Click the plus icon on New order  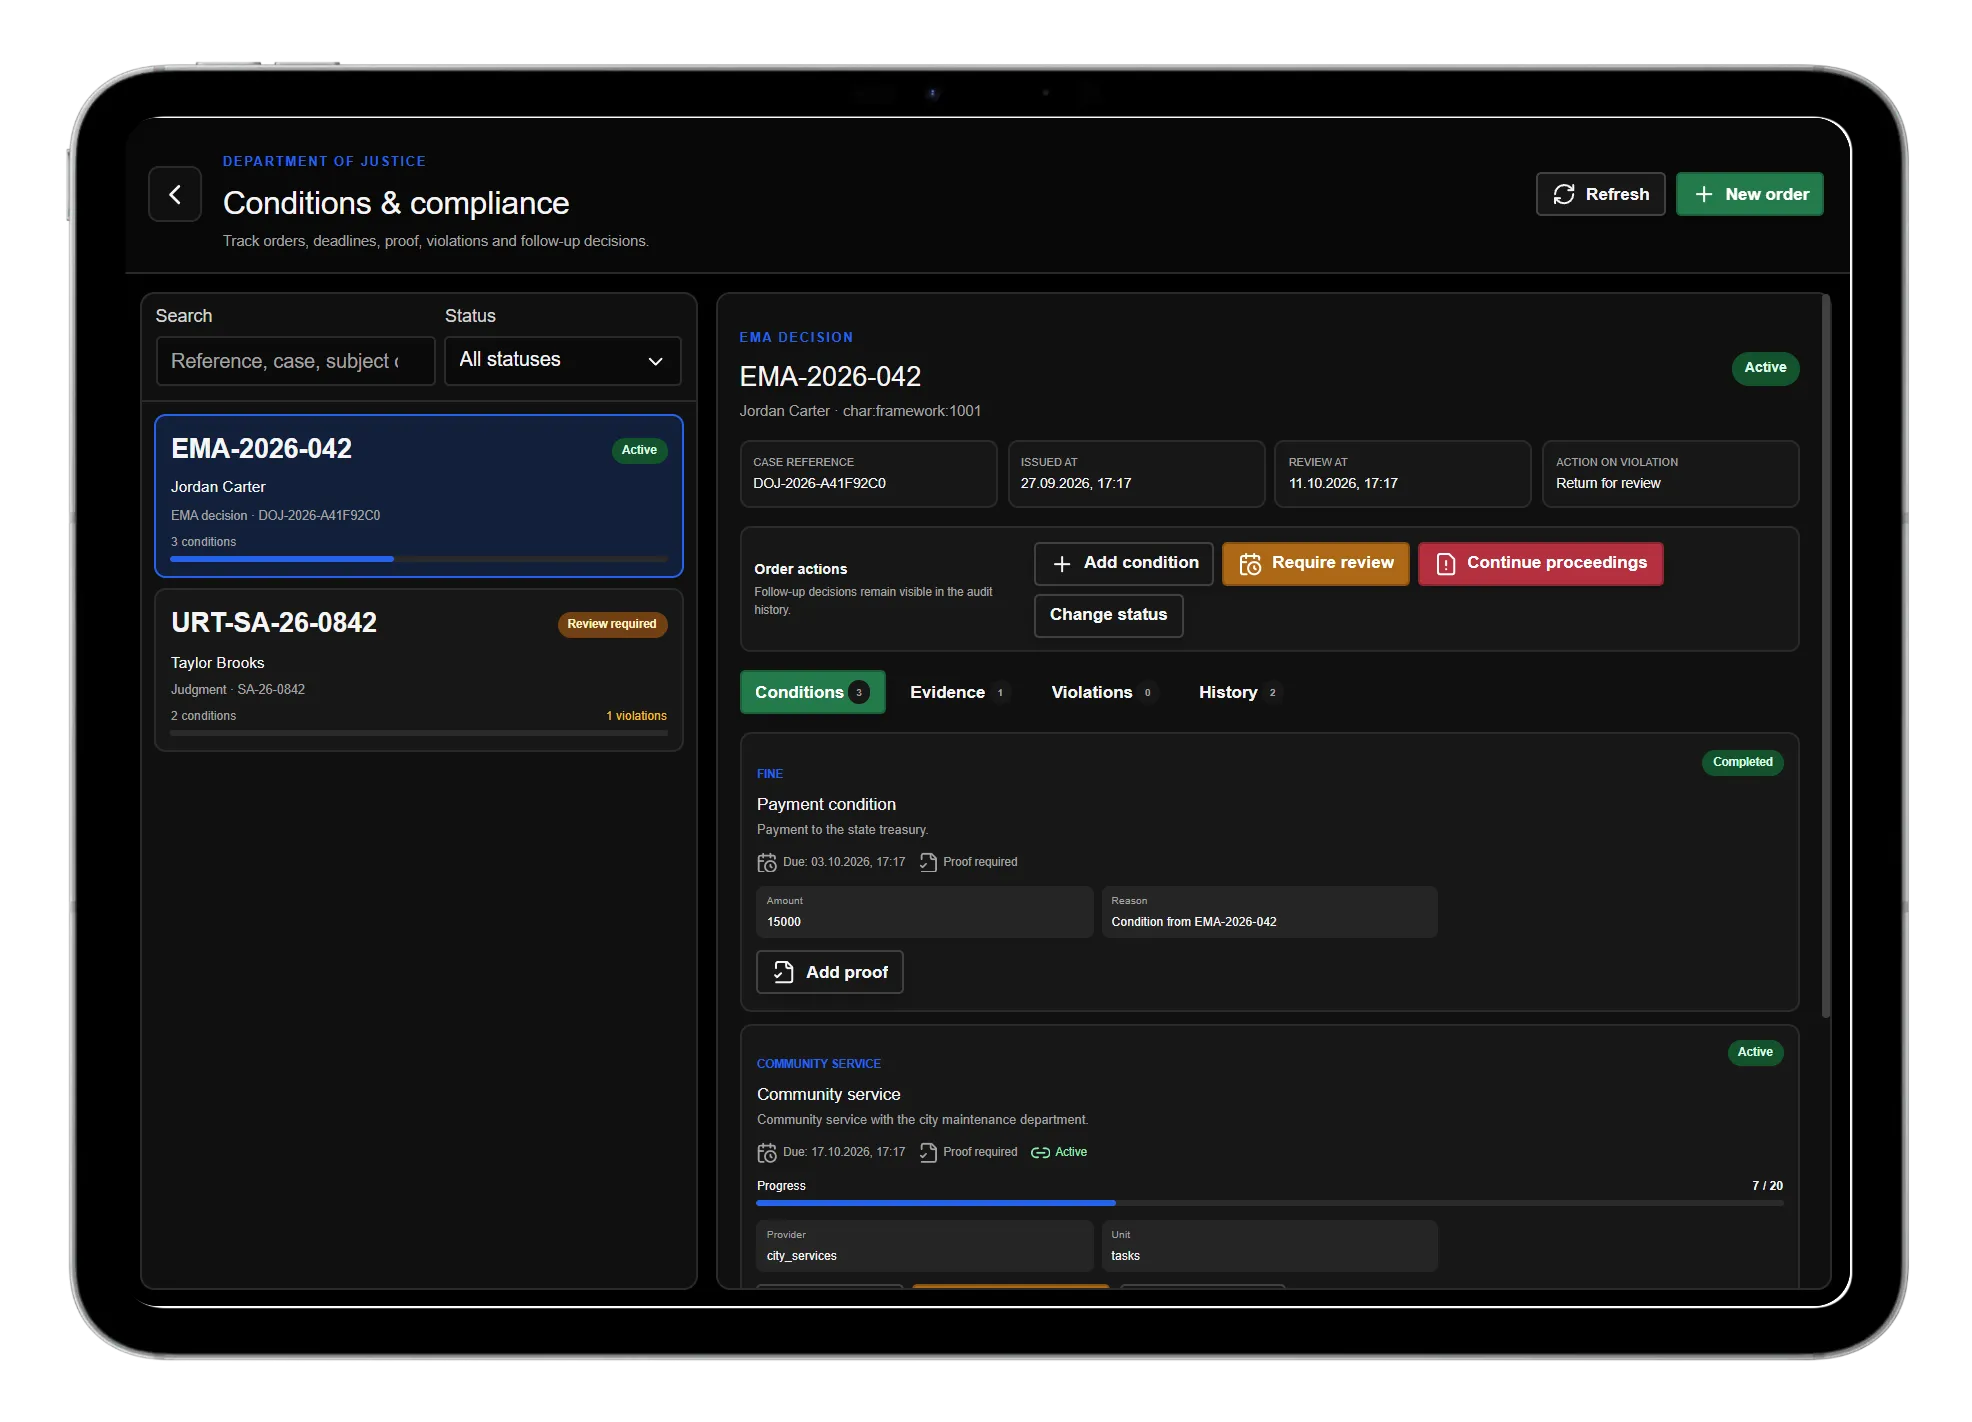[1704, 194]
